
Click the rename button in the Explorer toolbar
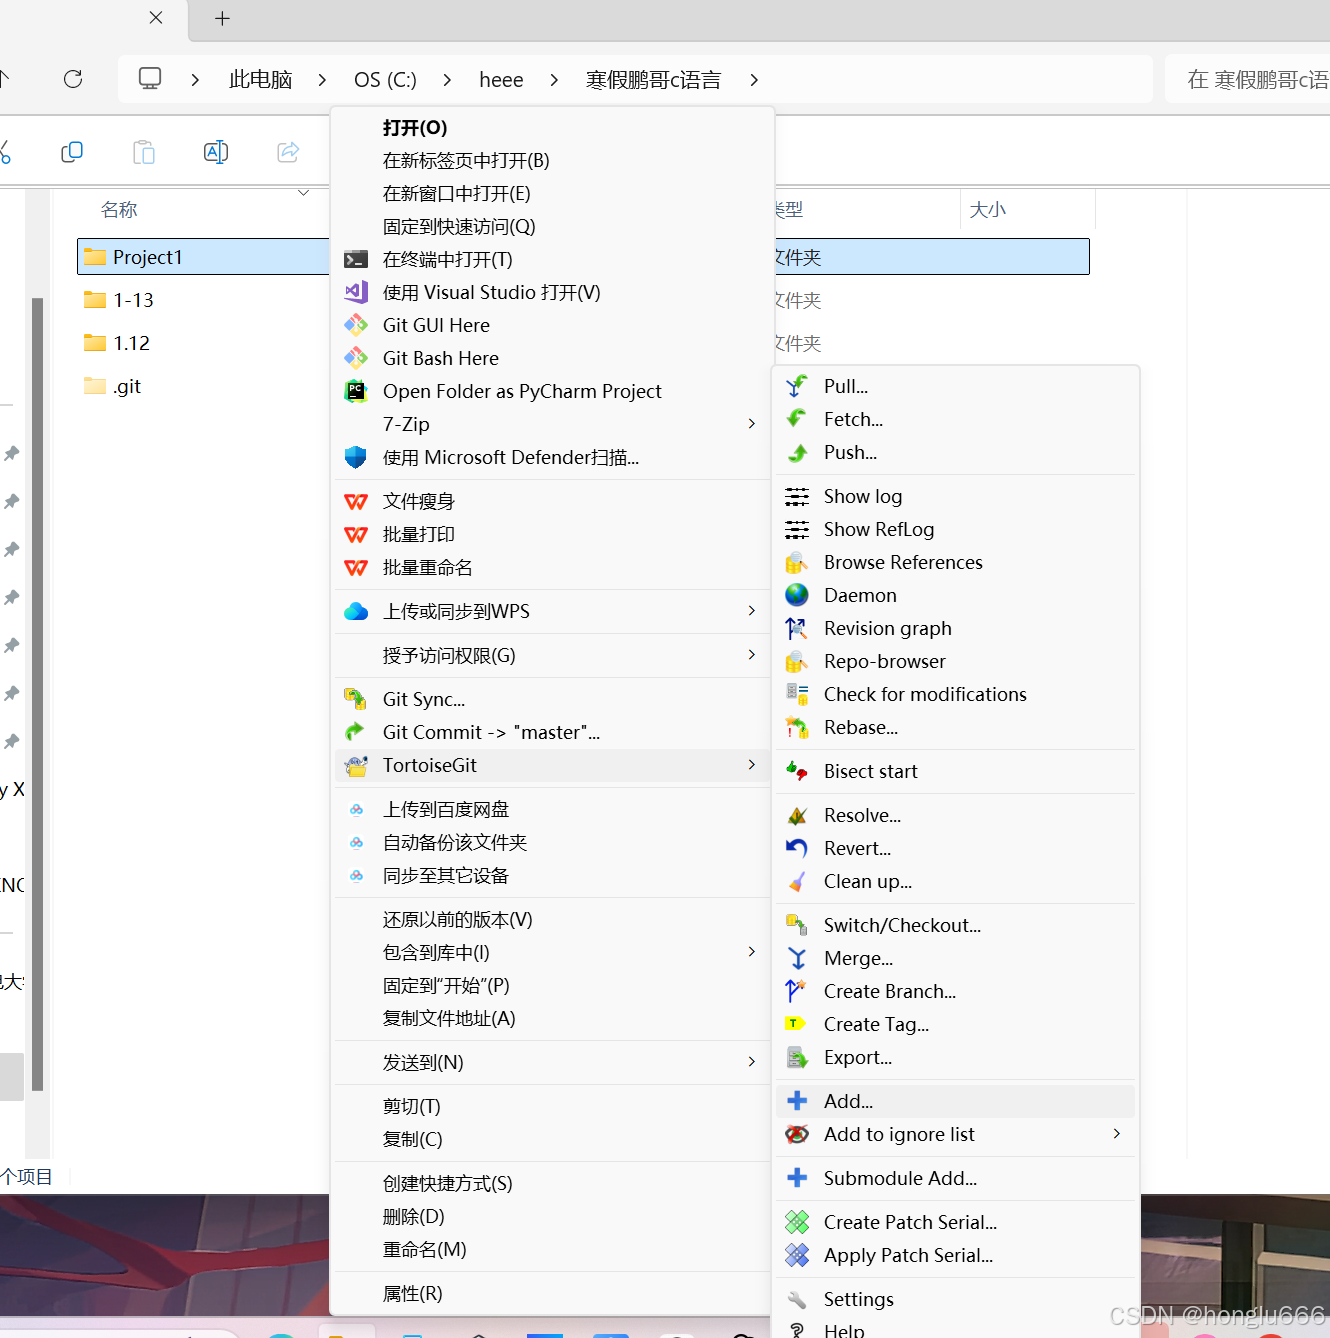click(x=216, y=152)
